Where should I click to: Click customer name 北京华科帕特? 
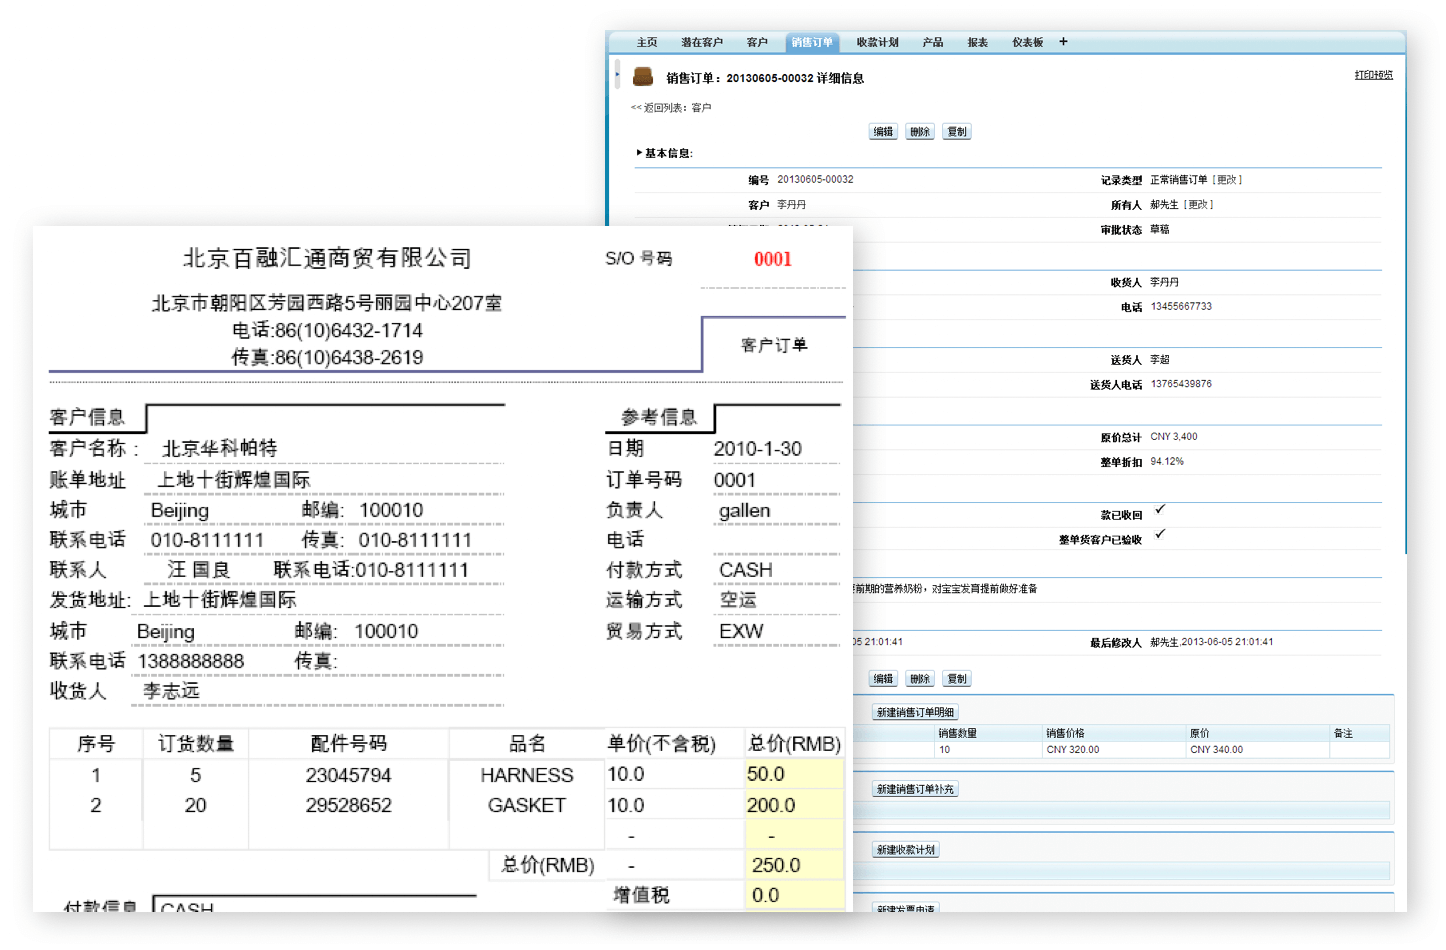pyautogui.click(x=220, y=448)
